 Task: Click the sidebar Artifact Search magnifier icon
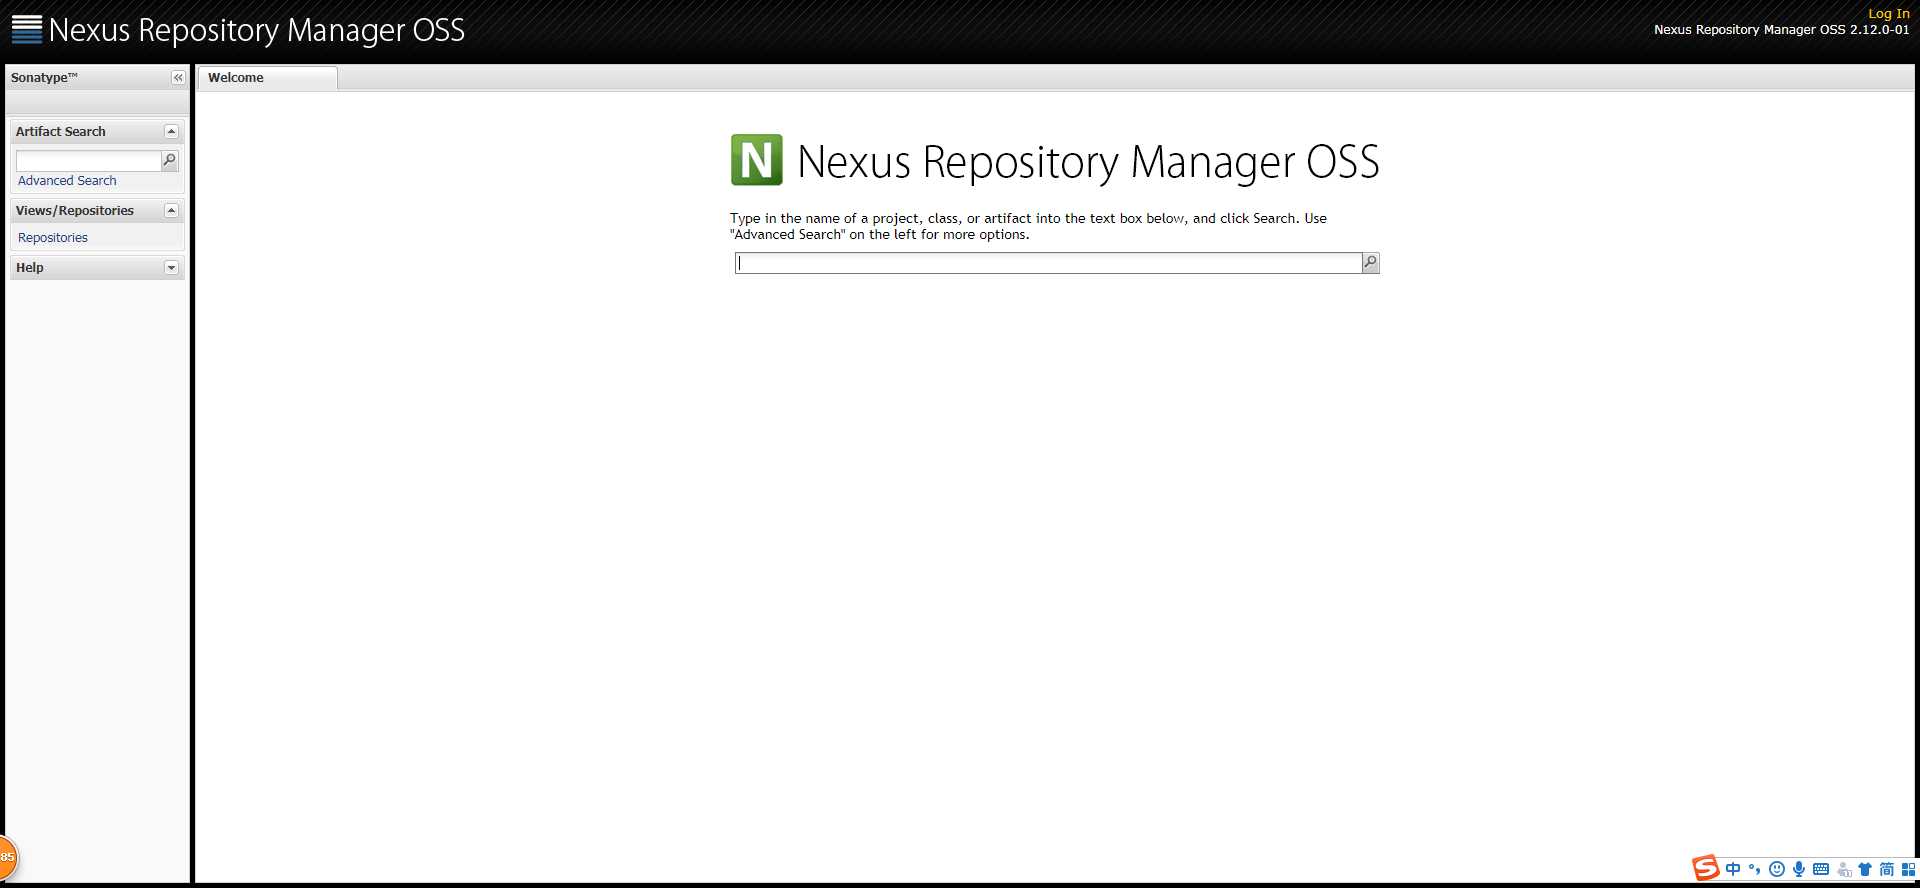170,160
